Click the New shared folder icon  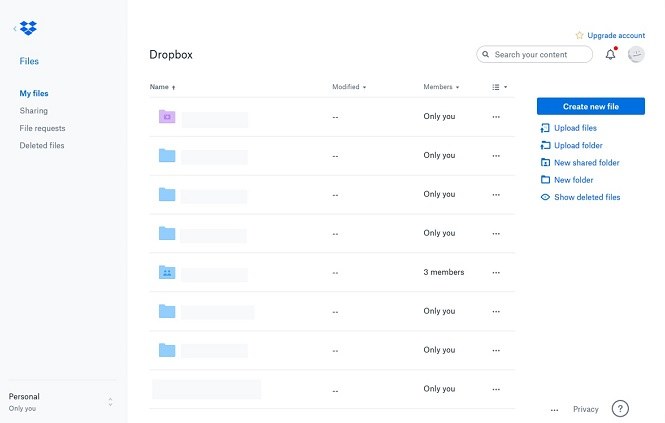(545, 162)
